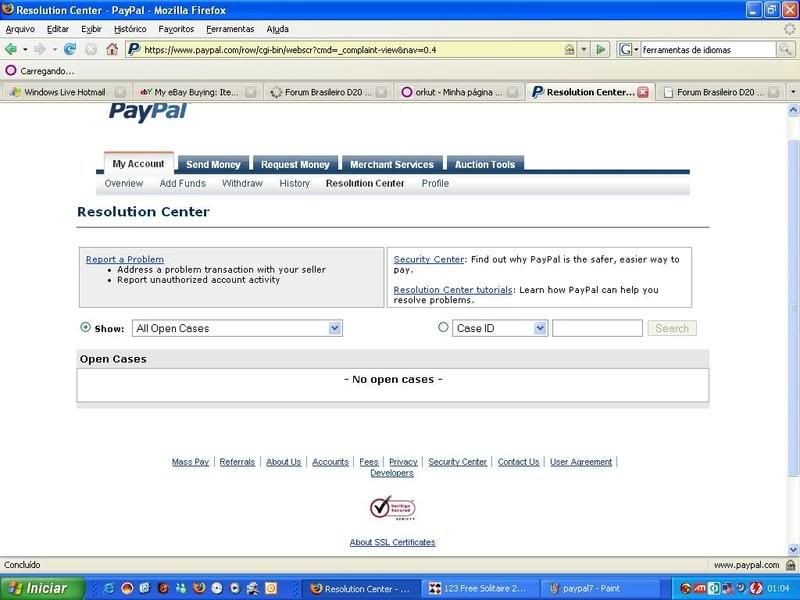Open the Favoritos menu
This screenshot has height=600, width=800.
click(x=176, y=29)
